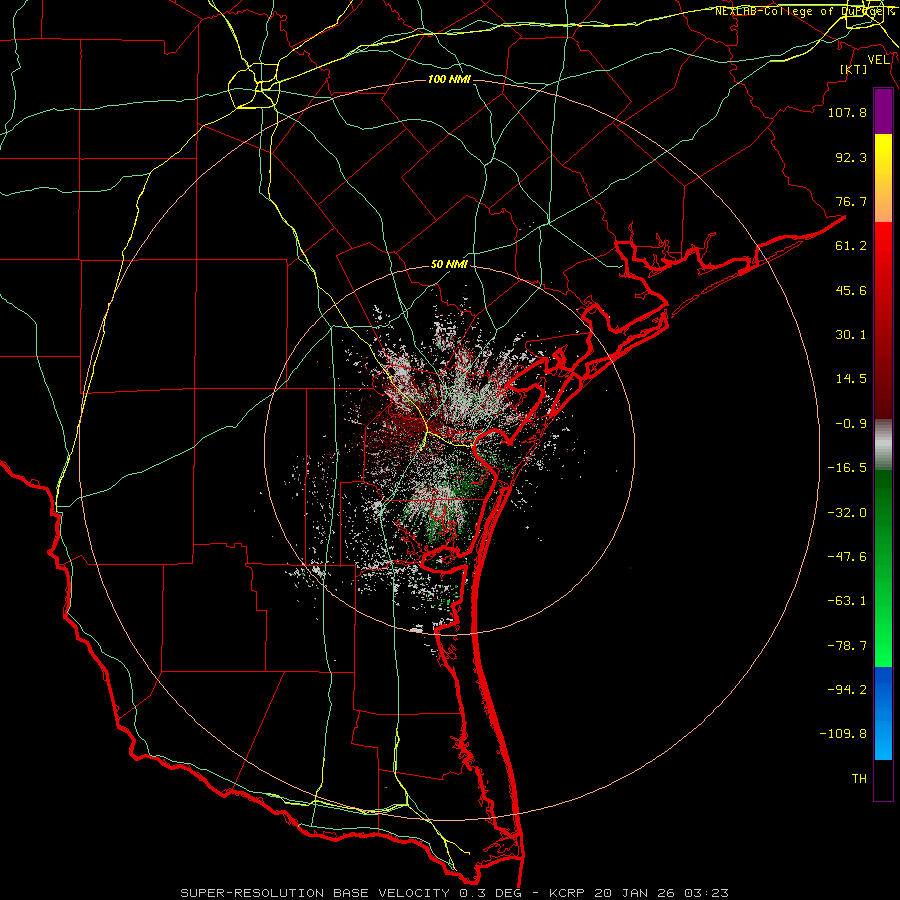Select the -78.7 velocity scale value
Image resolution: width=900 pixels, height=900 pixels.
[847, 646]
